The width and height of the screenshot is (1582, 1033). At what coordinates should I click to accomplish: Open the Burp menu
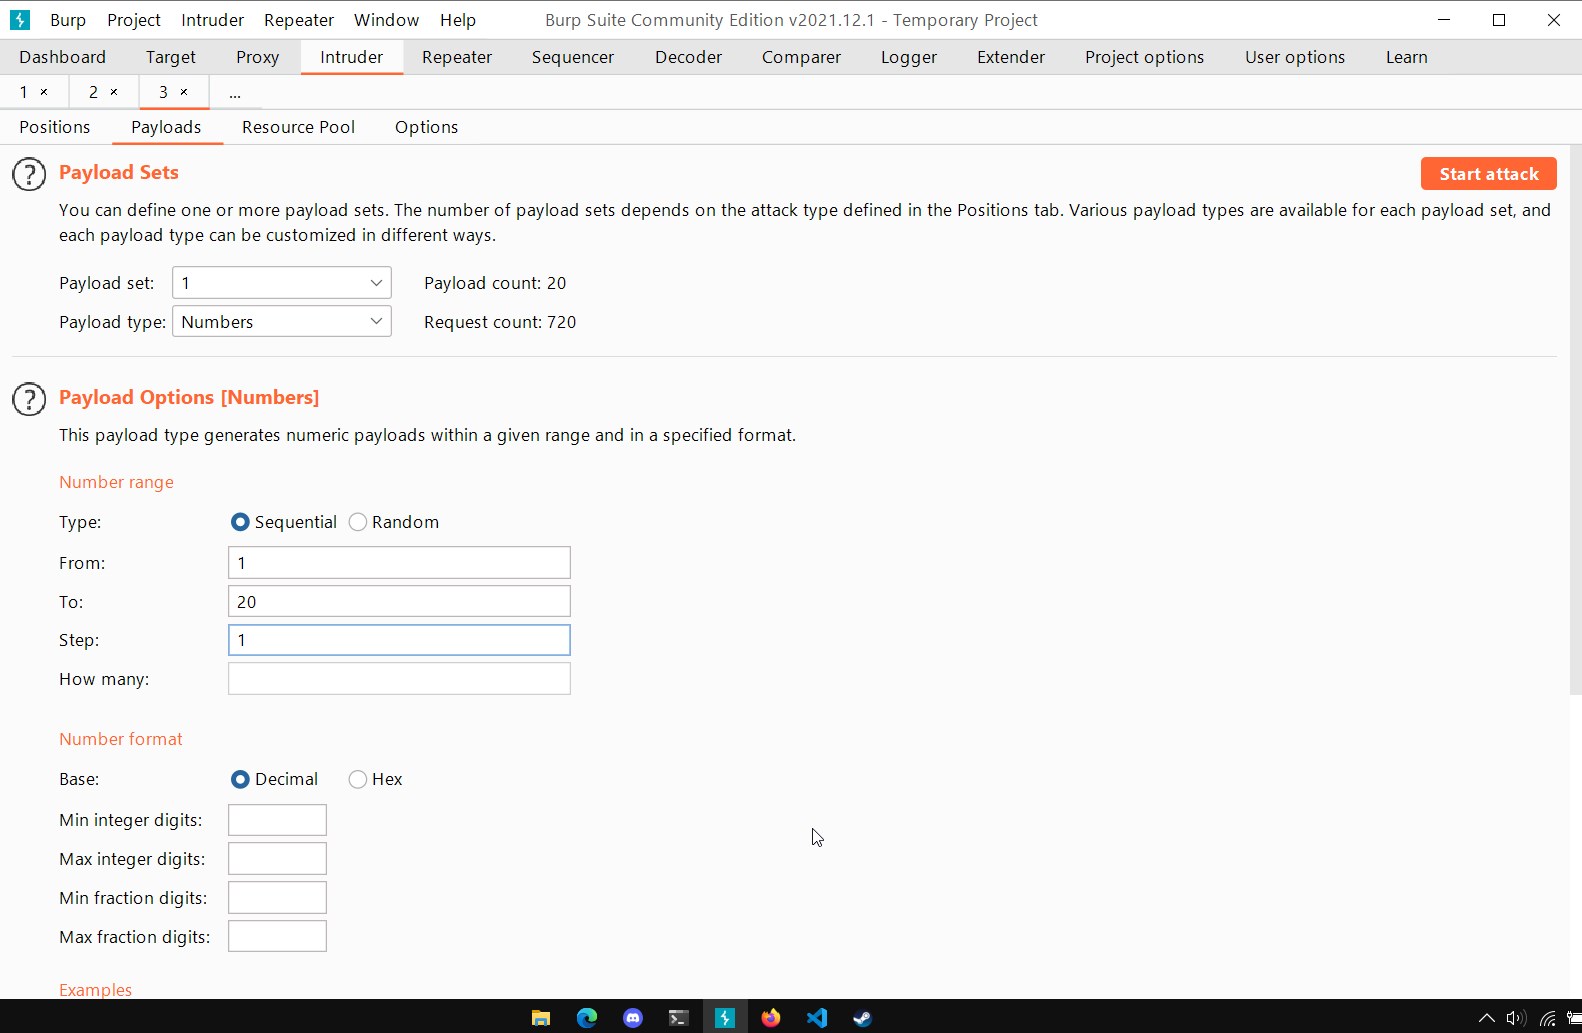point(68,20)
